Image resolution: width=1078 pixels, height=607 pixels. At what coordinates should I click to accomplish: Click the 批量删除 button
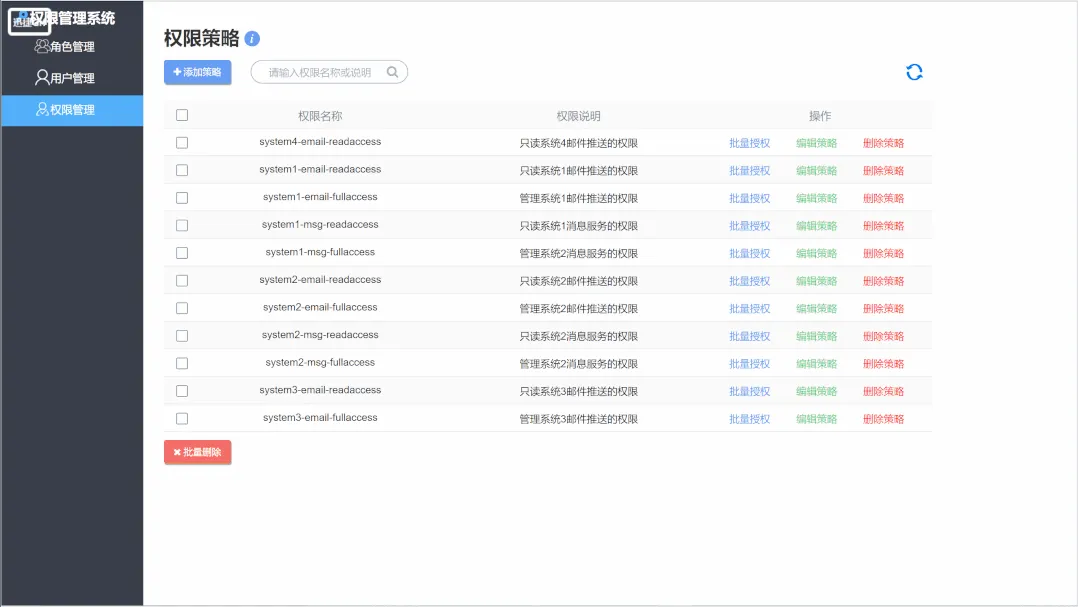click(x=197, y=452)
